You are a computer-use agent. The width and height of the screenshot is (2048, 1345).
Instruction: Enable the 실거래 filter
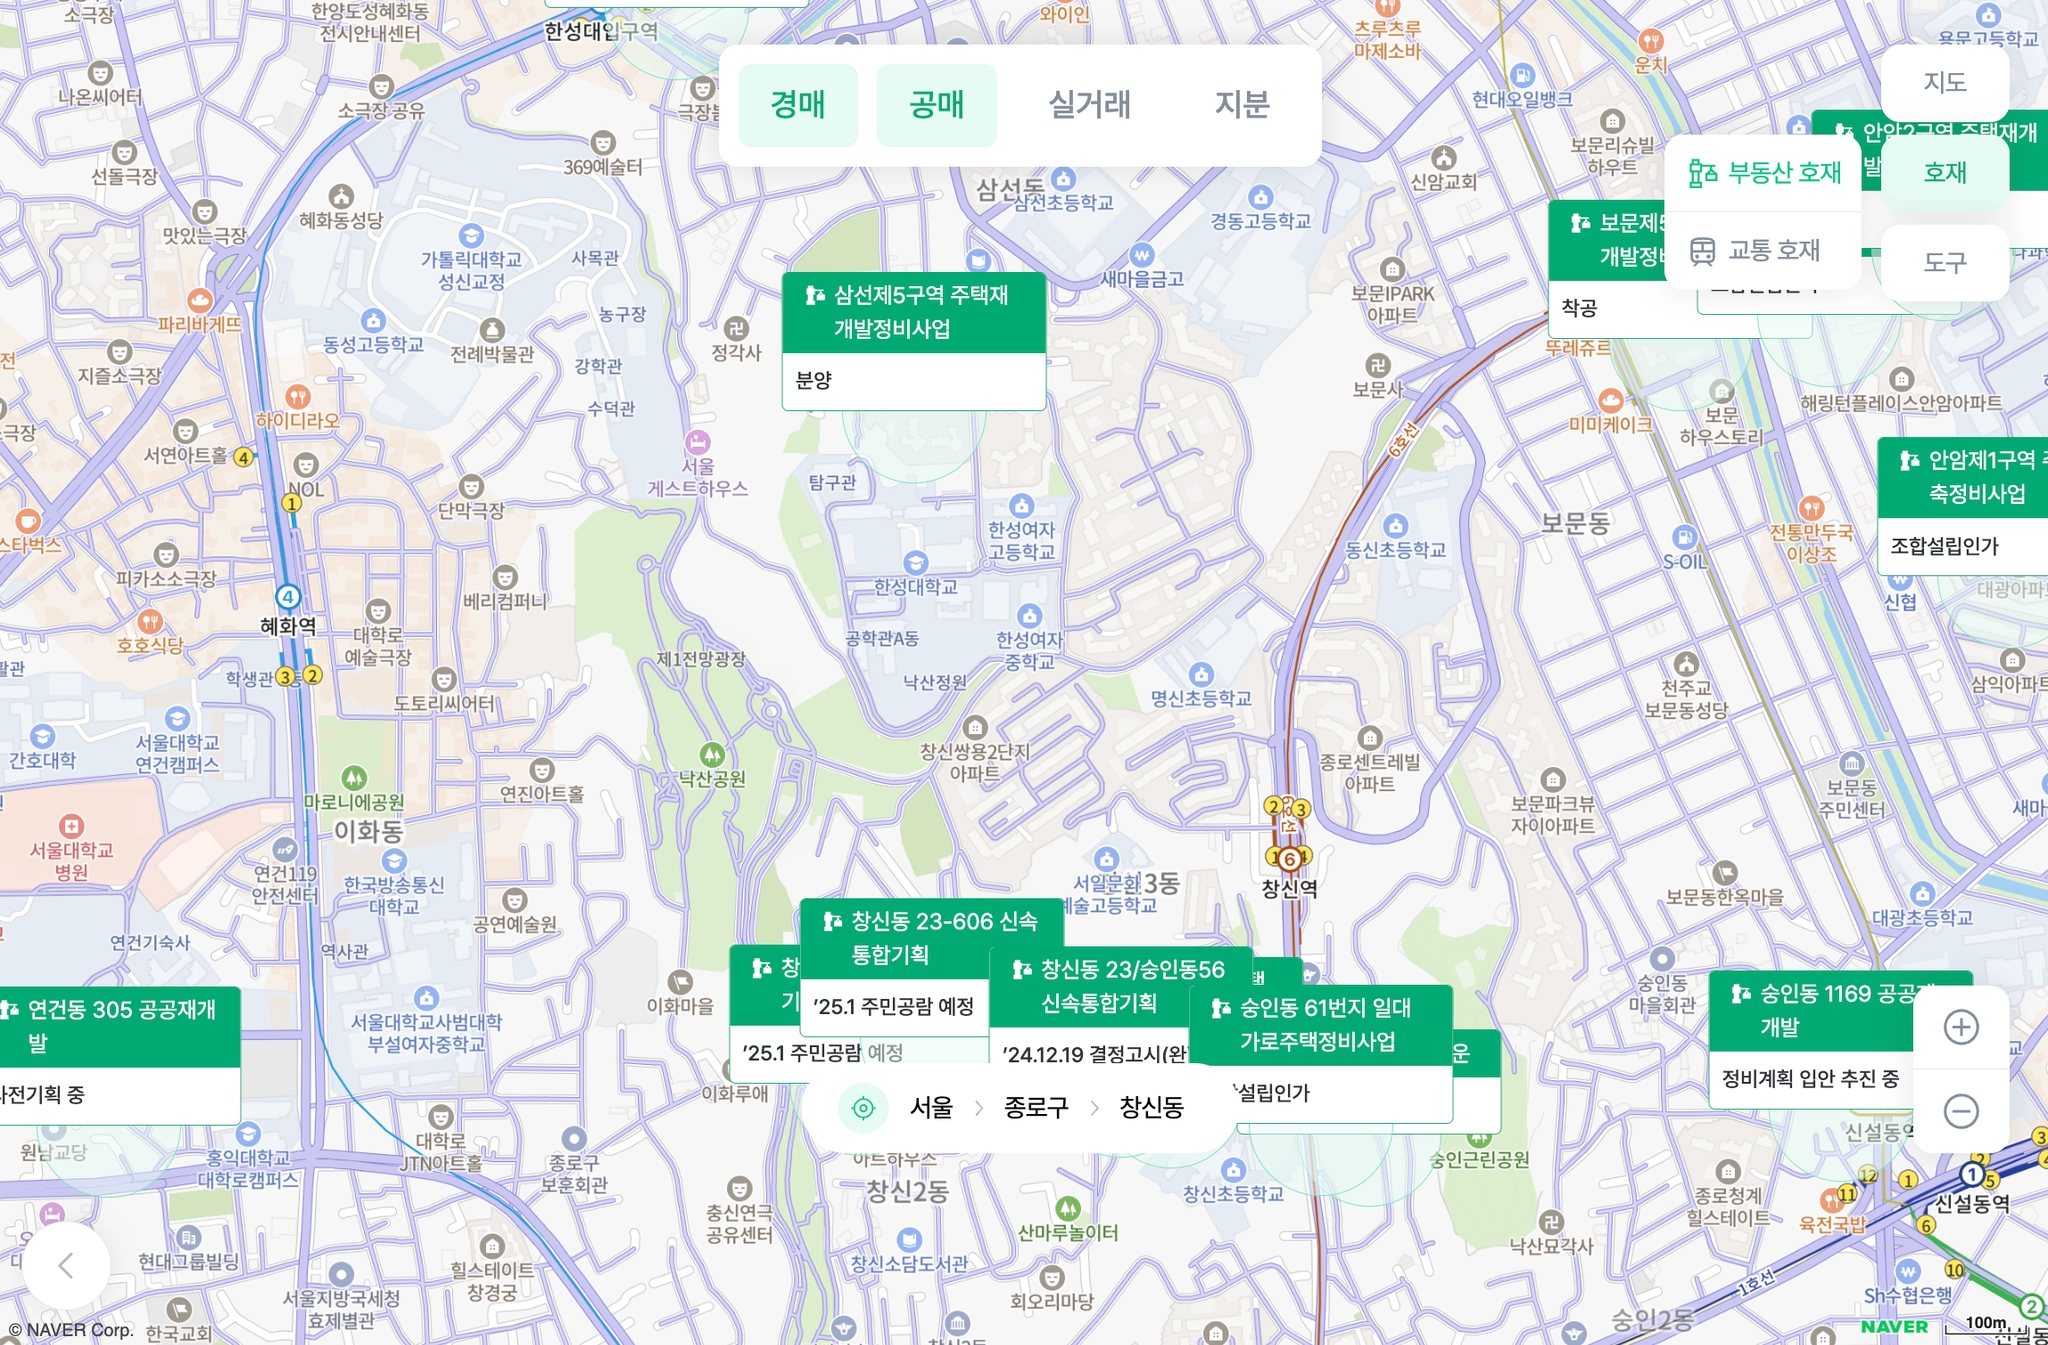pyautogui.click(x=1089, y=105)
